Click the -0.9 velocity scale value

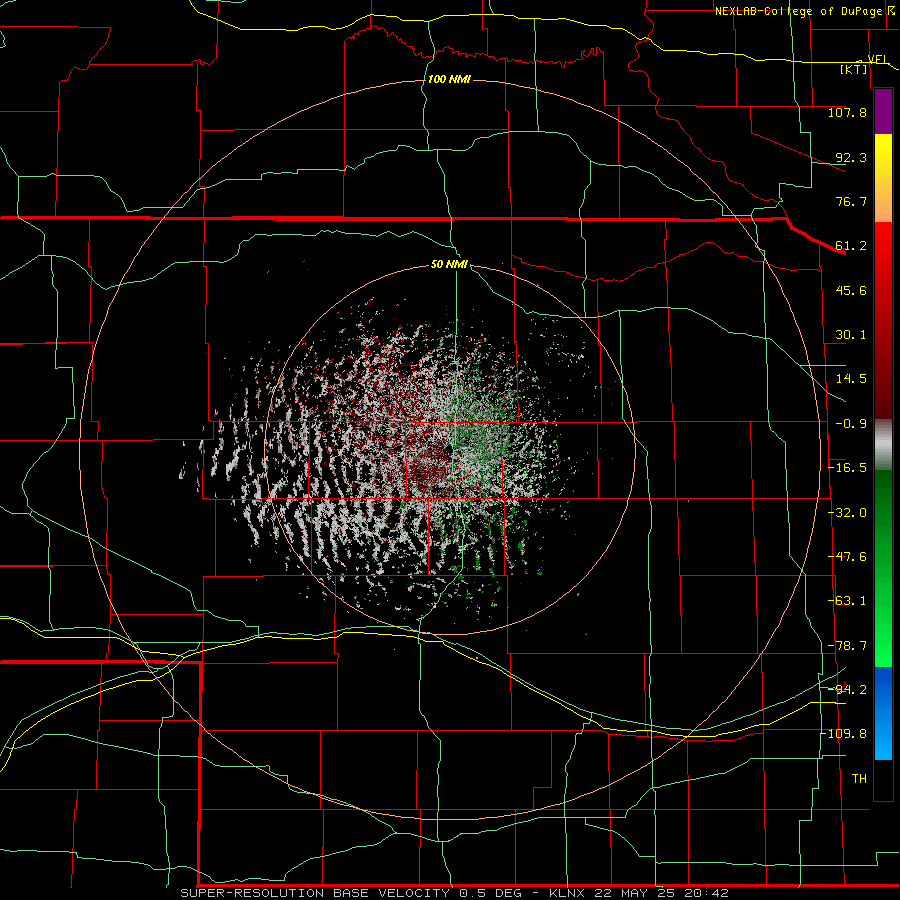[x=851, y=424]
